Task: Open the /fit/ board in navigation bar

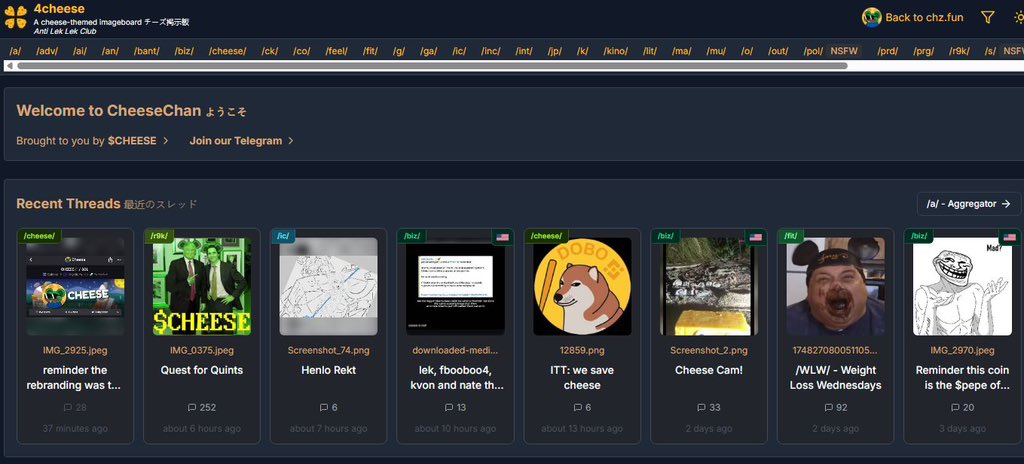Action: point(370,51)
